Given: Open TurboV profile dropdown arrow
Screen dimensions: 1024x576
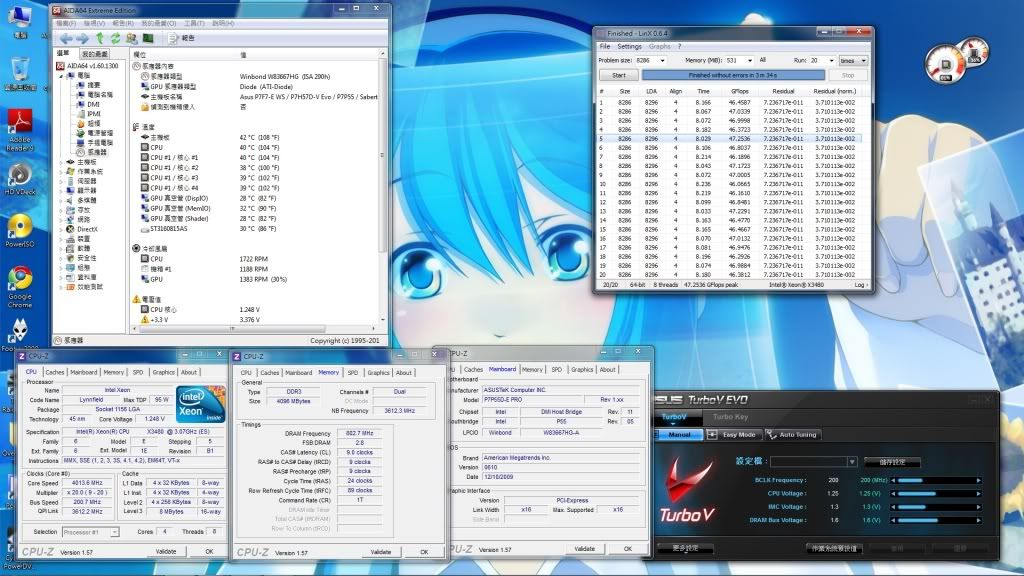Looking at the screenshot, I should pos(852,462).
